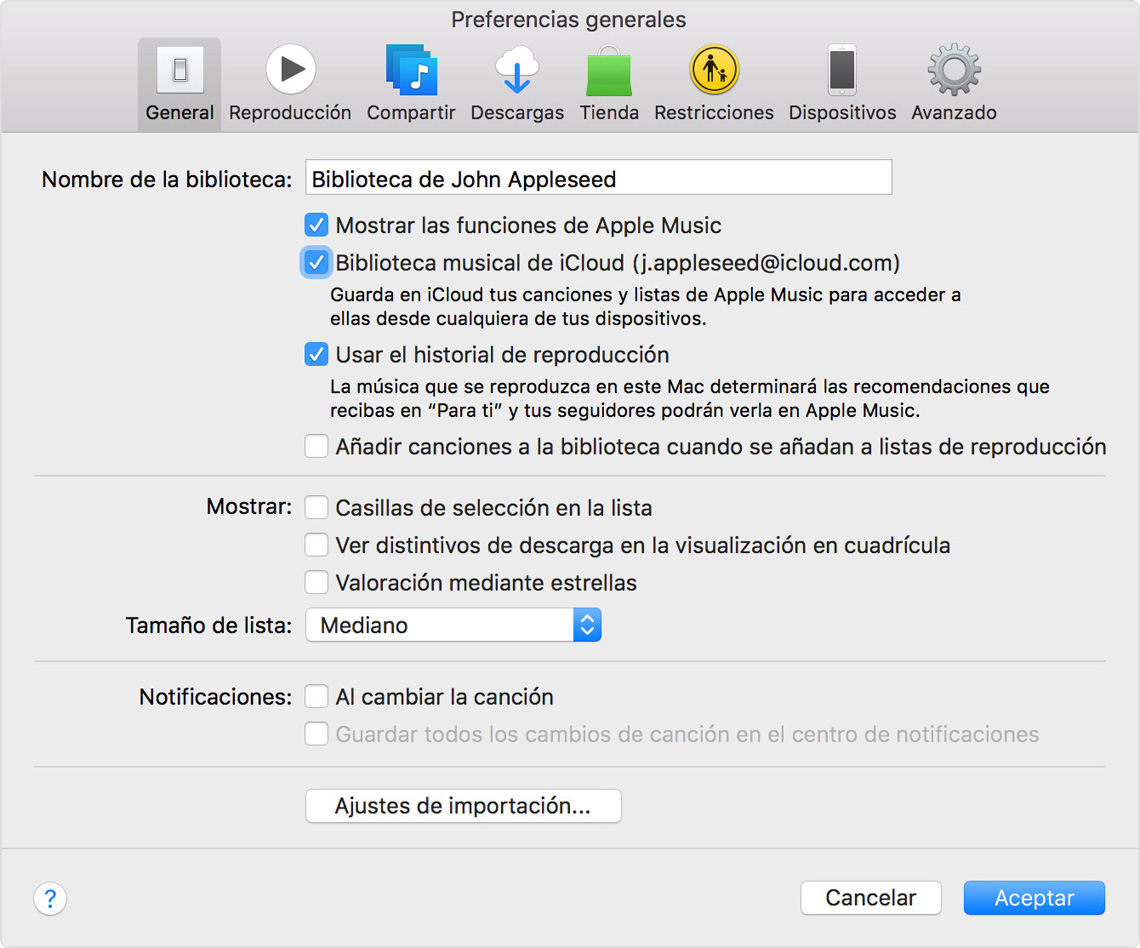Image resolution: width=1140 pixels, height=948 pixels.
Task: Click the Cancelar button
Action: [871, 899]
